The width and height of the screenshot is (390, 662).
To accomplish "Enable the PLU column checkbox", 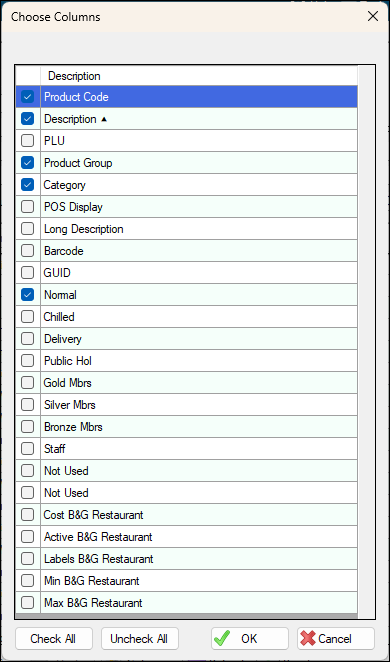I will (x=27, y=141).
